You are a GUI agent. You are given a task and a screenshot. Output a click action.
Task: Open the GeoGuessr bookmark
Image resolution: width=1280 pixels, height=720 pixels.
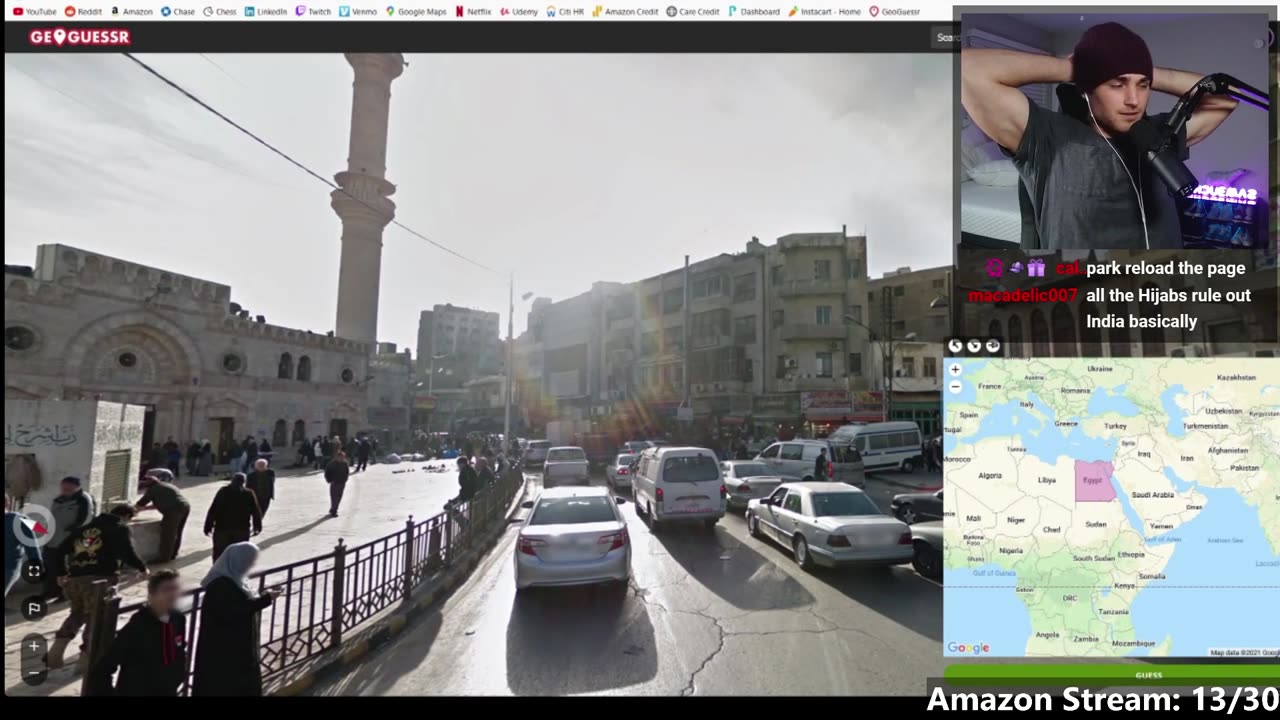(x=894, y=11)
